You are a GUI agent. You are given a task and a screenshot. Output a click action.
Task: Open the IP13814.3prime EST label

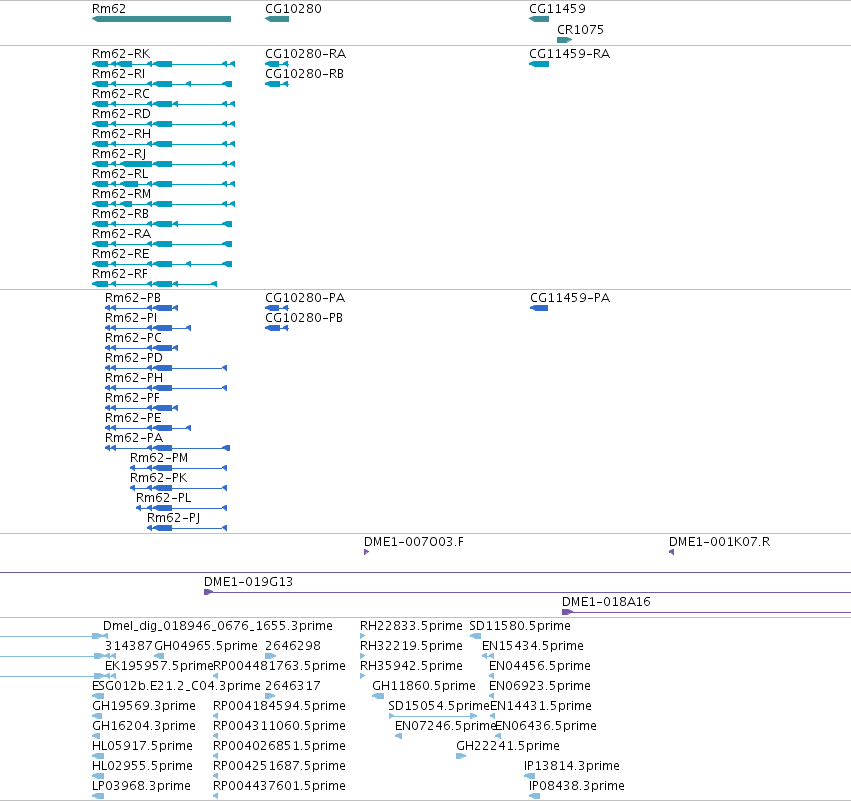[571, 766]
